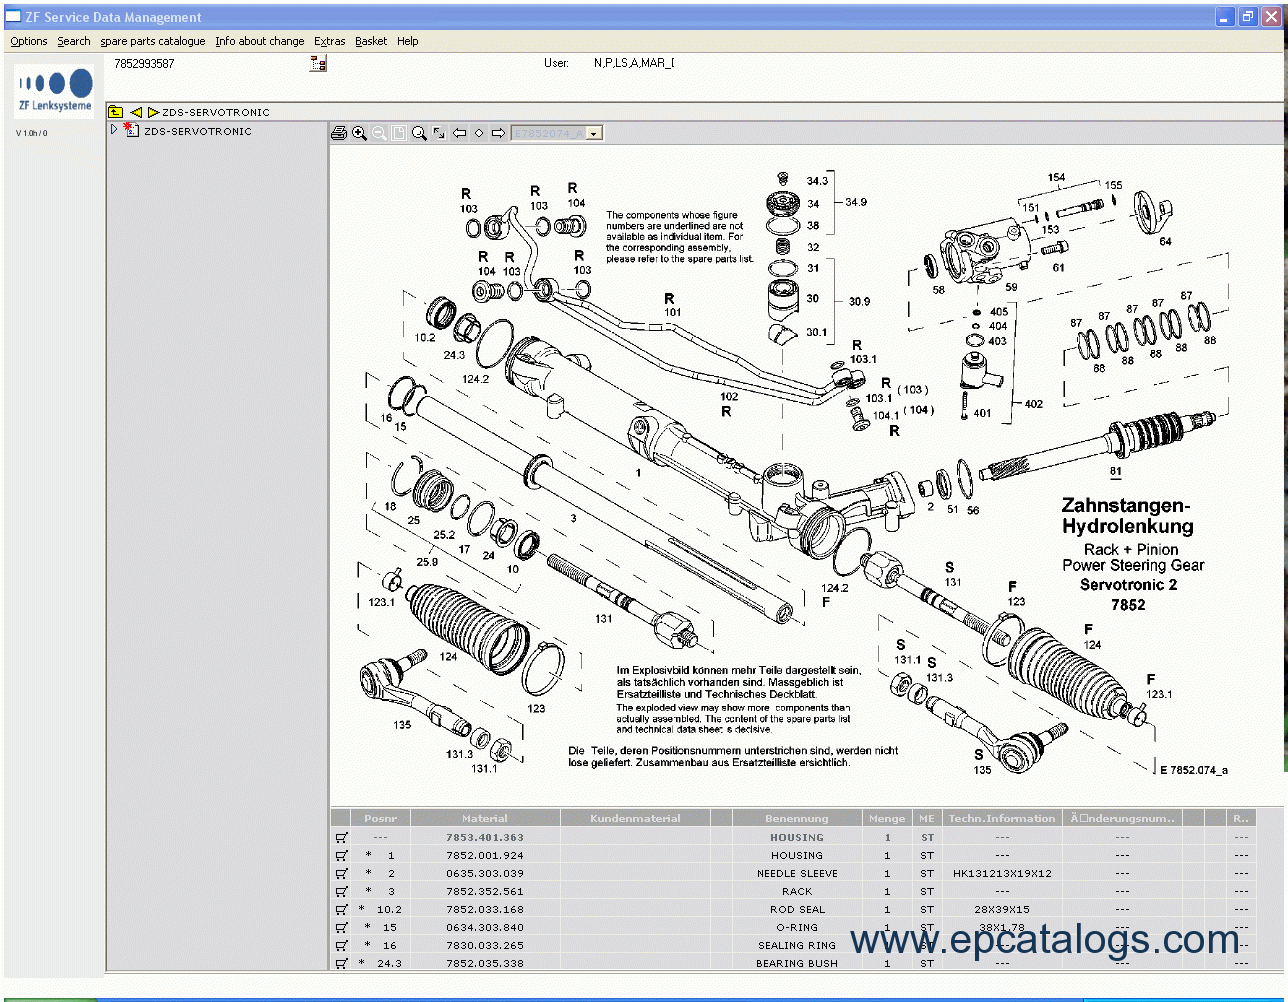1288x1002 pixels.
Task: Open the Help menu
Action: click(408, 41)
